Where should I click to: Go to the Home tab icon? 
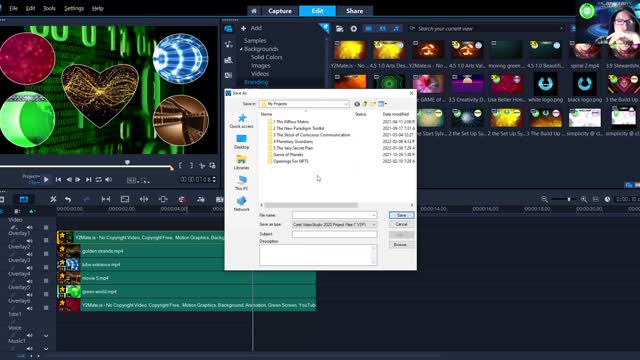pyautogui.click(x=254, y=11)
